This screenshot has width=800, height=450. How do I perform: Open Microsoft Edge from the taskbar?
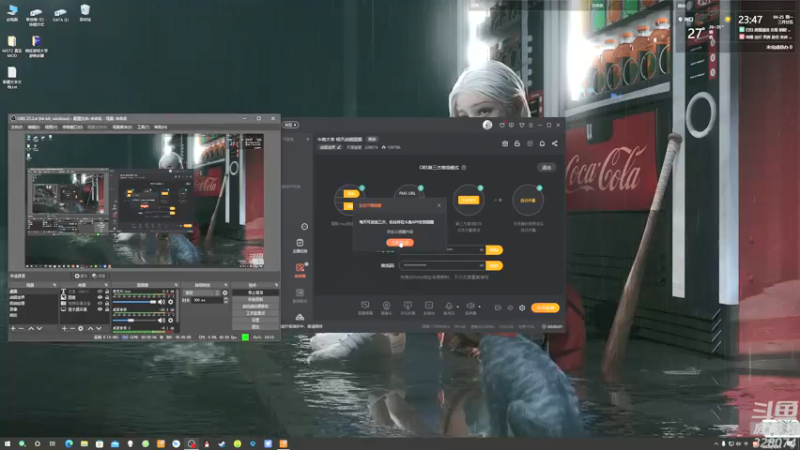coord(69,444)
